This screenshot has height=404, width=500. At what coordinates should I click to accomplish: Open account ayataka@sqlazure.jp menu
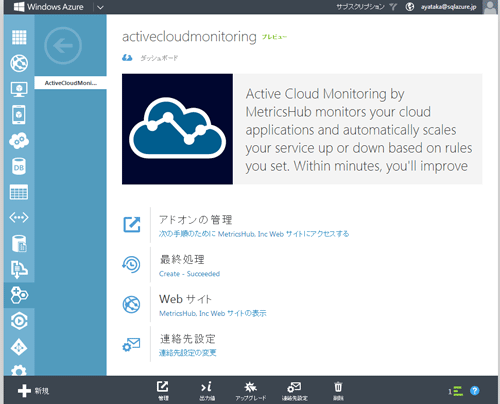tap(449, 7)
